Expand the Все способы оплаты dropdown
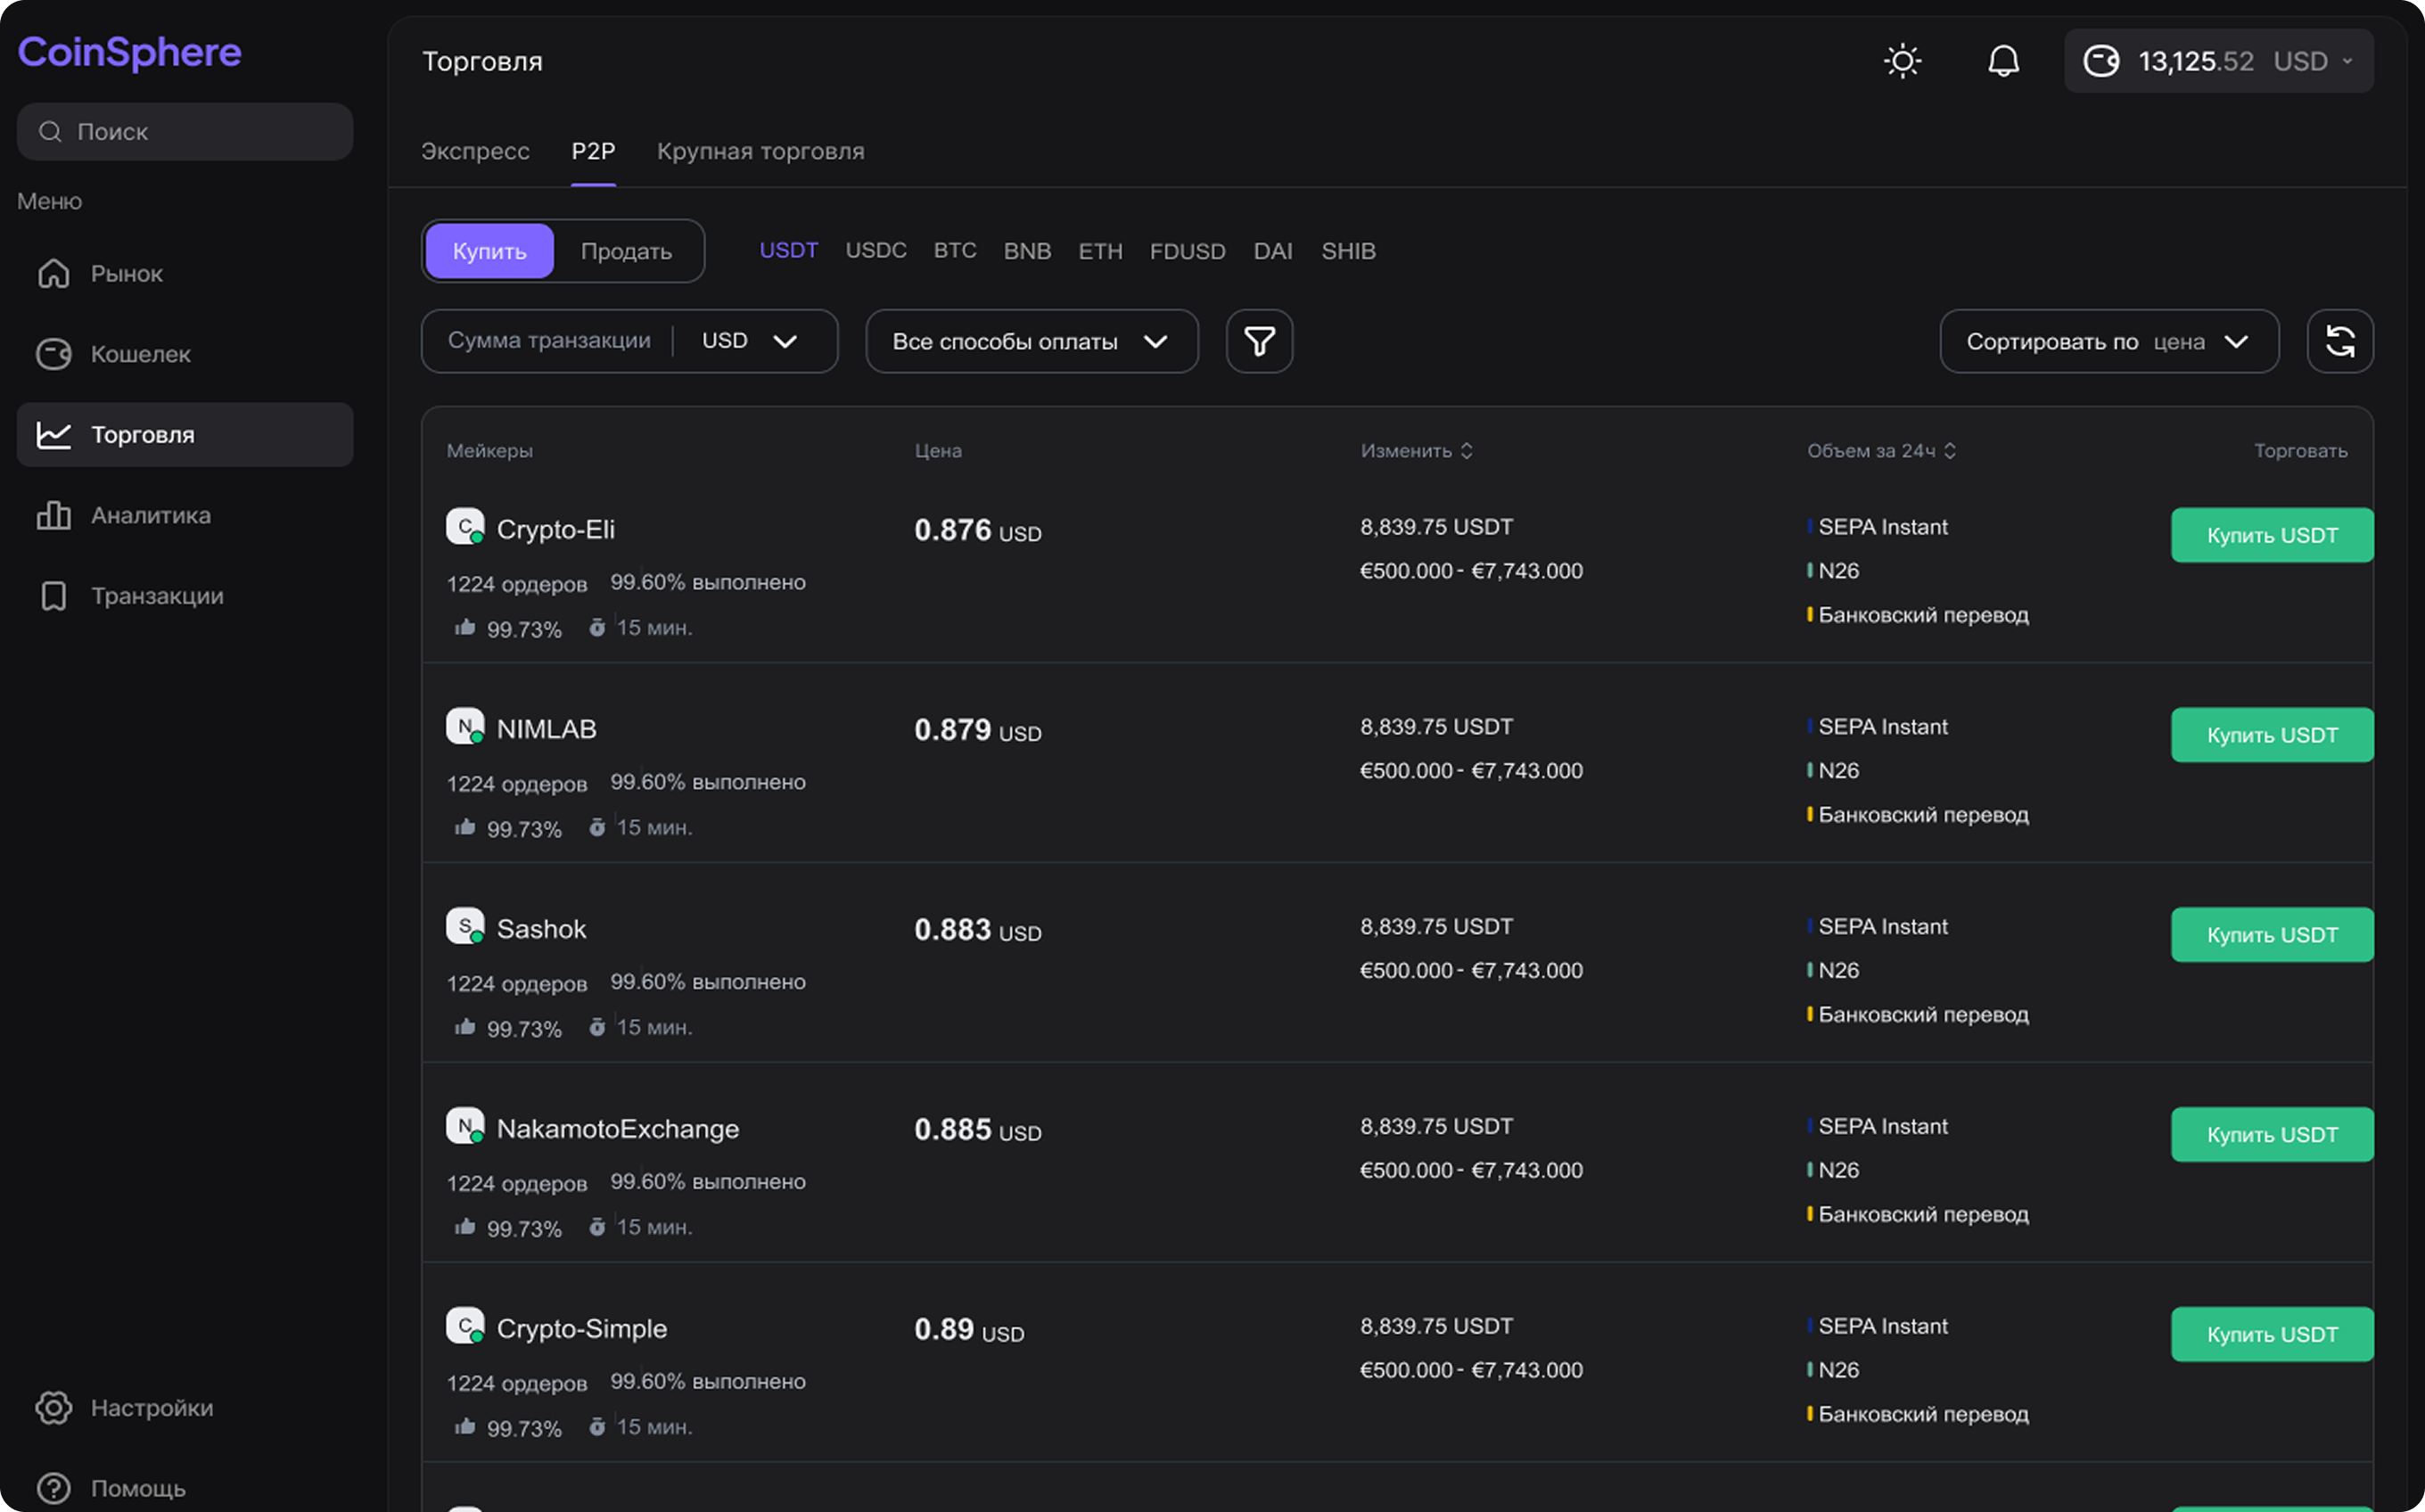Image resolution: width=2425 pixels, height=1512 pixels. (1031, 341)
